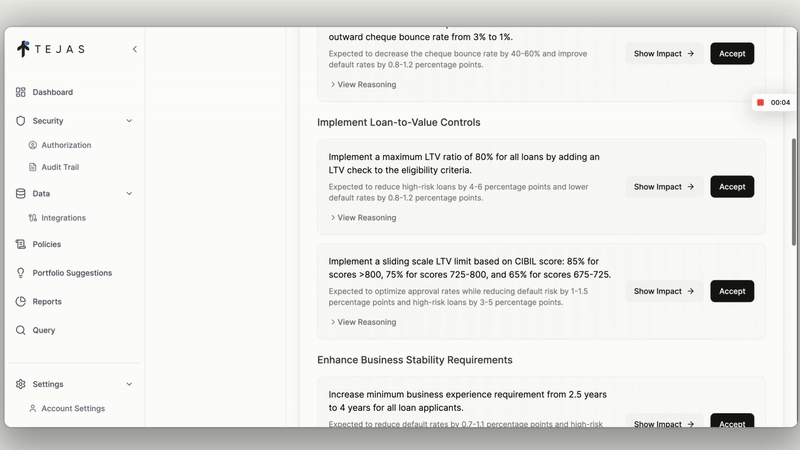
Task: Click the Dashboard grid icon
Action: (x=21, y=92)
